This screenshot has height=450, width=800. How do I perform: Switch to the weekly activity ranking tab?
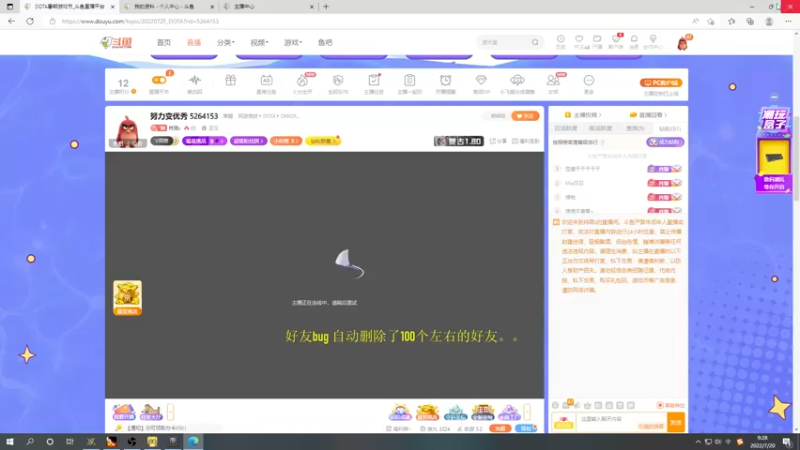(x=600, y=129)
